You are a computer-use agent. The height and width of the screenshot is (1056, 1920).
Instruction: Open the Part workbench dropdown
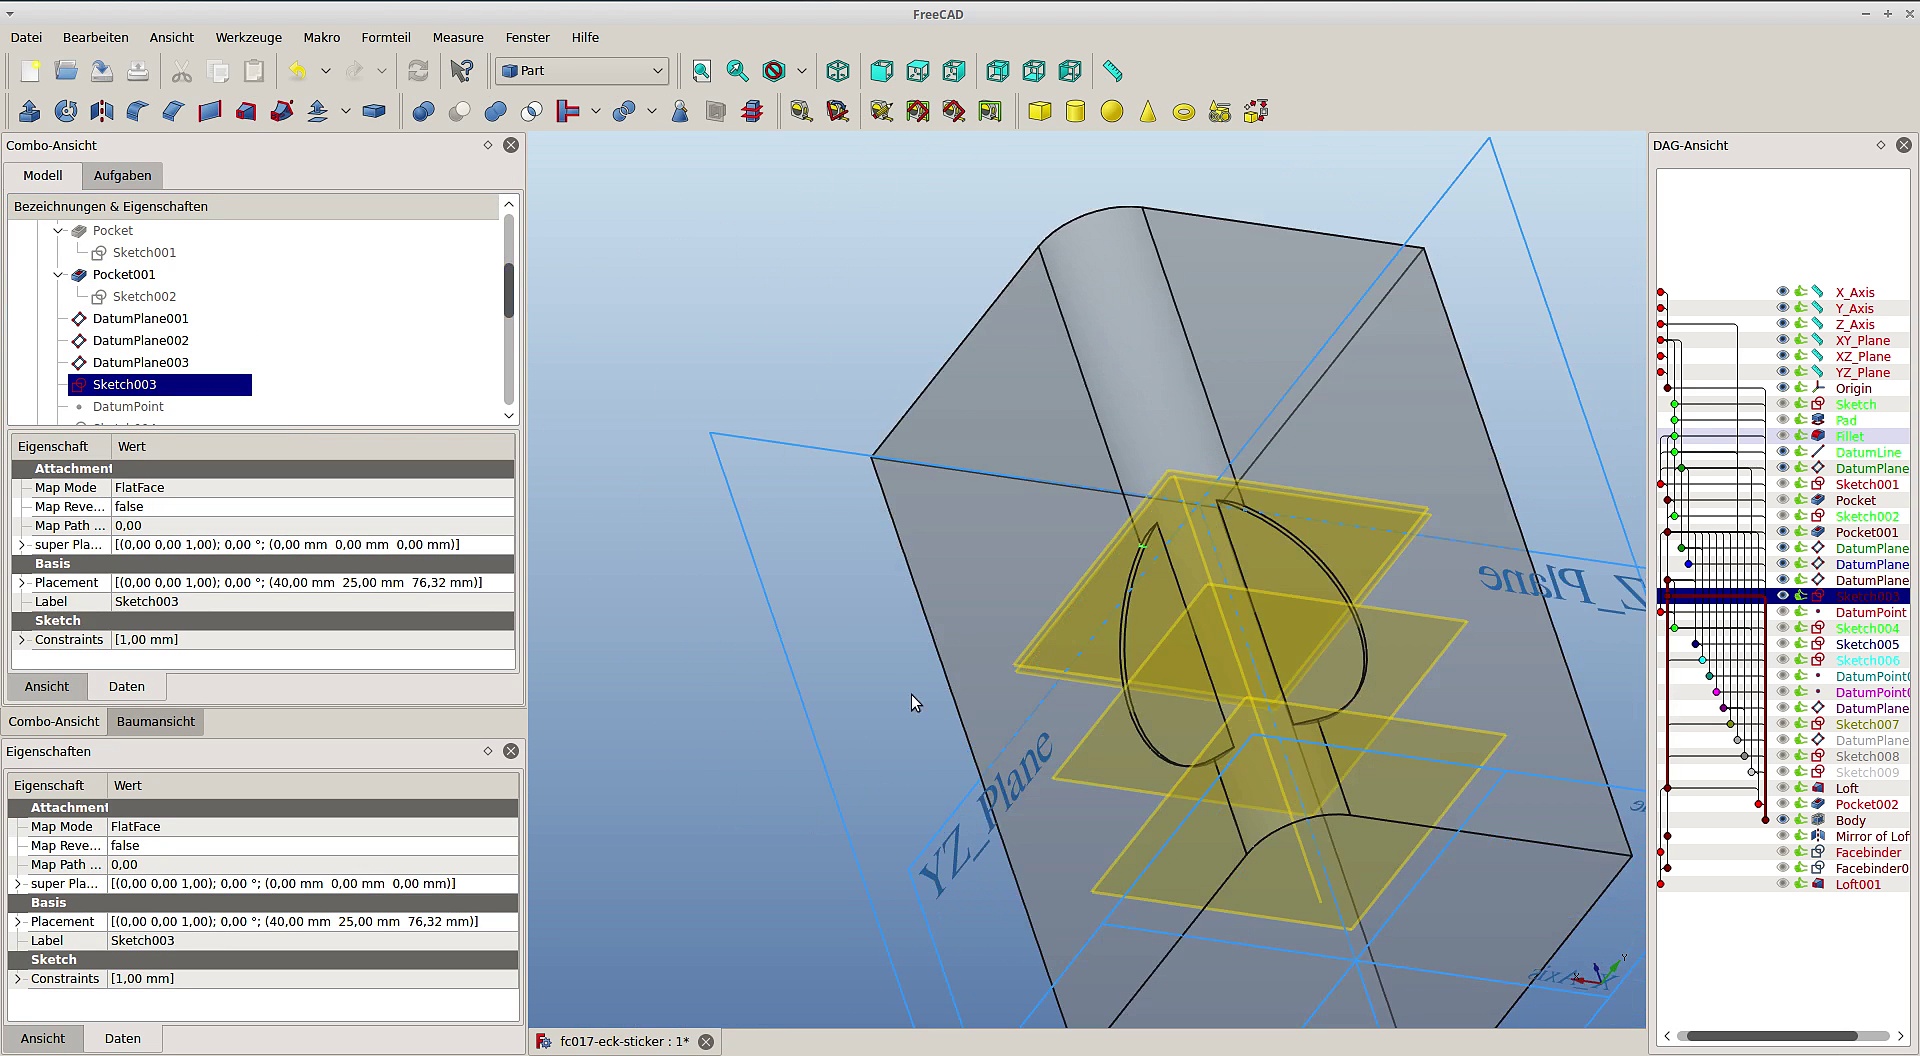click(x=582, y=71)
